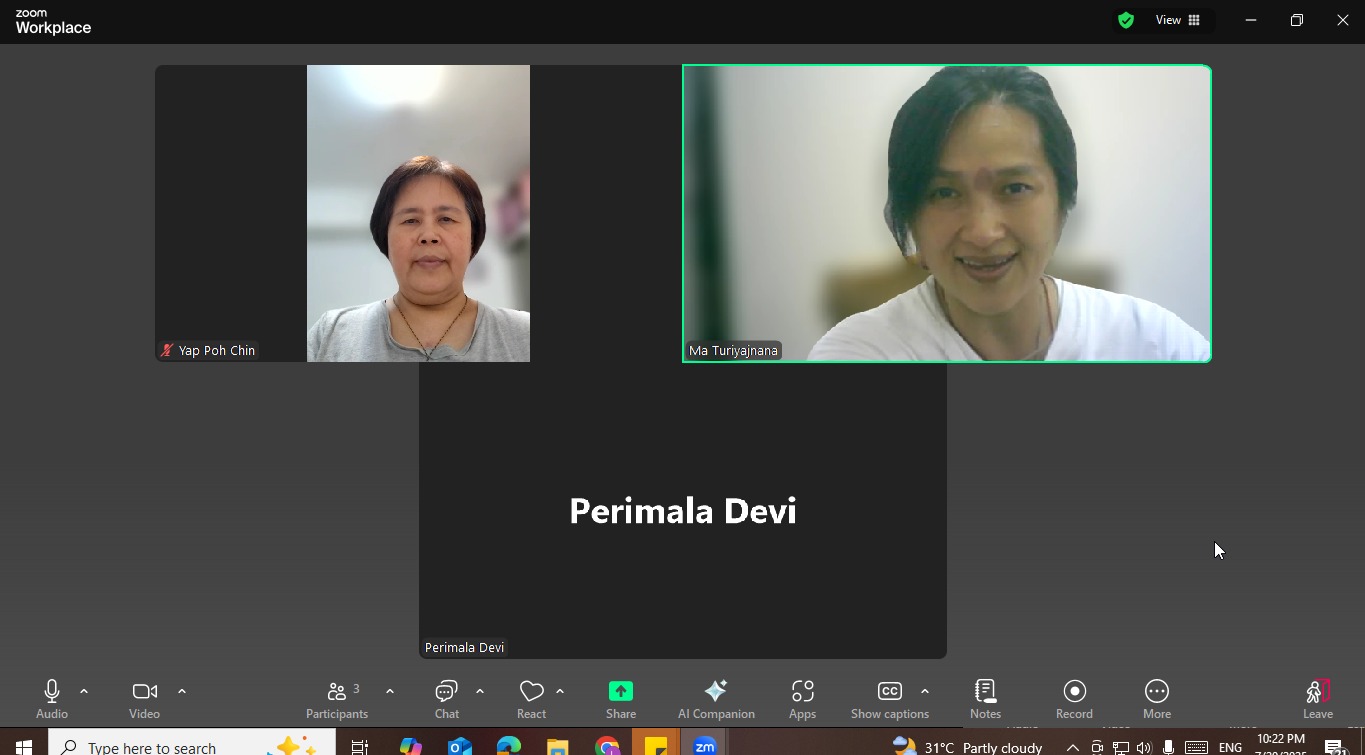Expand the Participants options arrow
The width and height of the screenshot is (1365, 755).
tap(390, 691)
